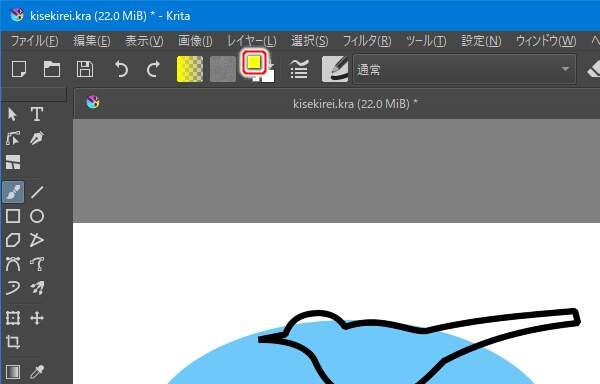Open the ウィンドウ(W) menu

pos(546,41)
